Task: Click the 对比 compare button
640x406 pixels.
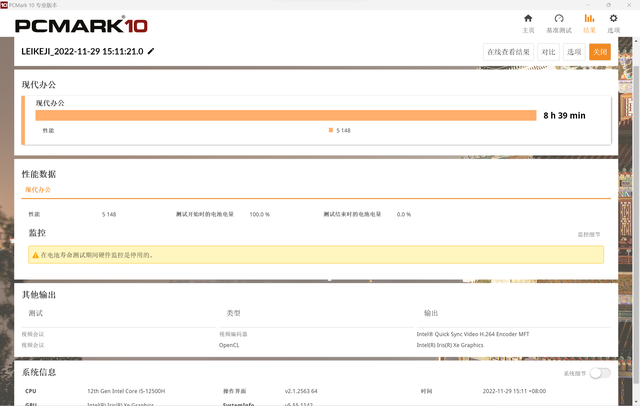Action: [x=548, y=52]
